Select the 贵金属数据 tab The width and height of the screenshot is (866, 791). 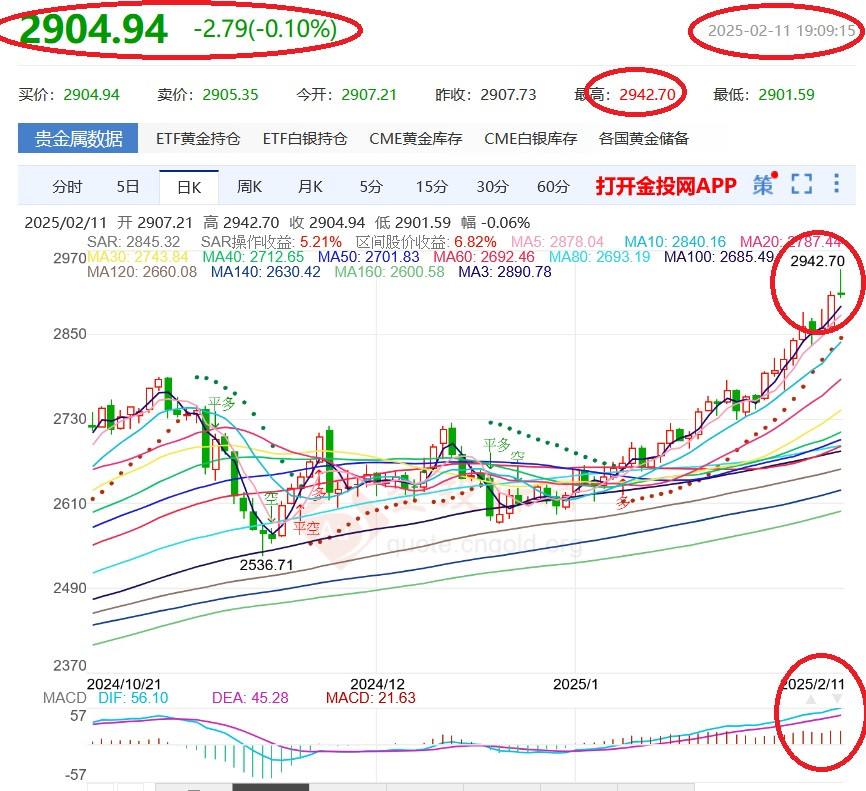coord(78,138)
